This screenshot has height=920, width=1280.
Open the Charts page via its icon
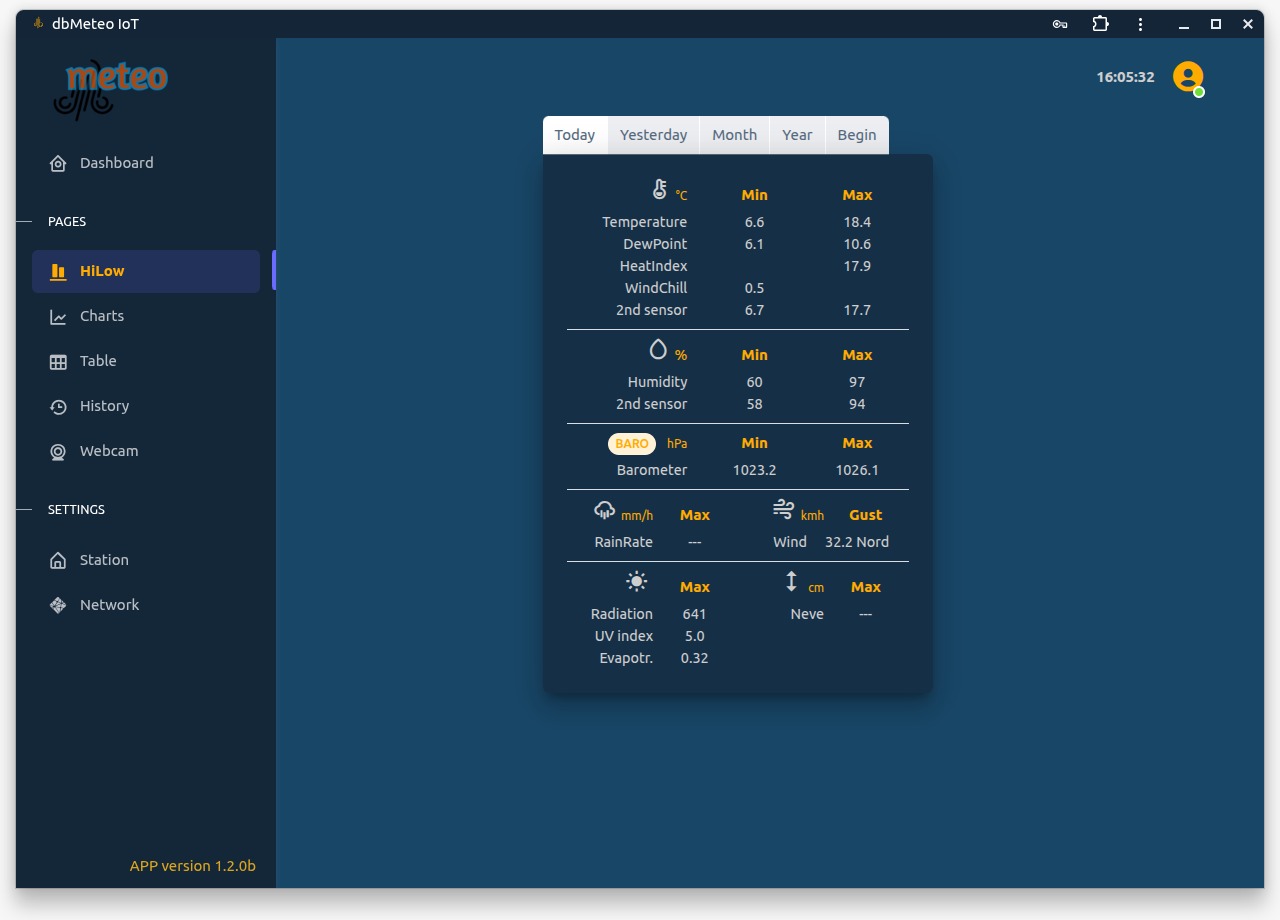[58, 316]
